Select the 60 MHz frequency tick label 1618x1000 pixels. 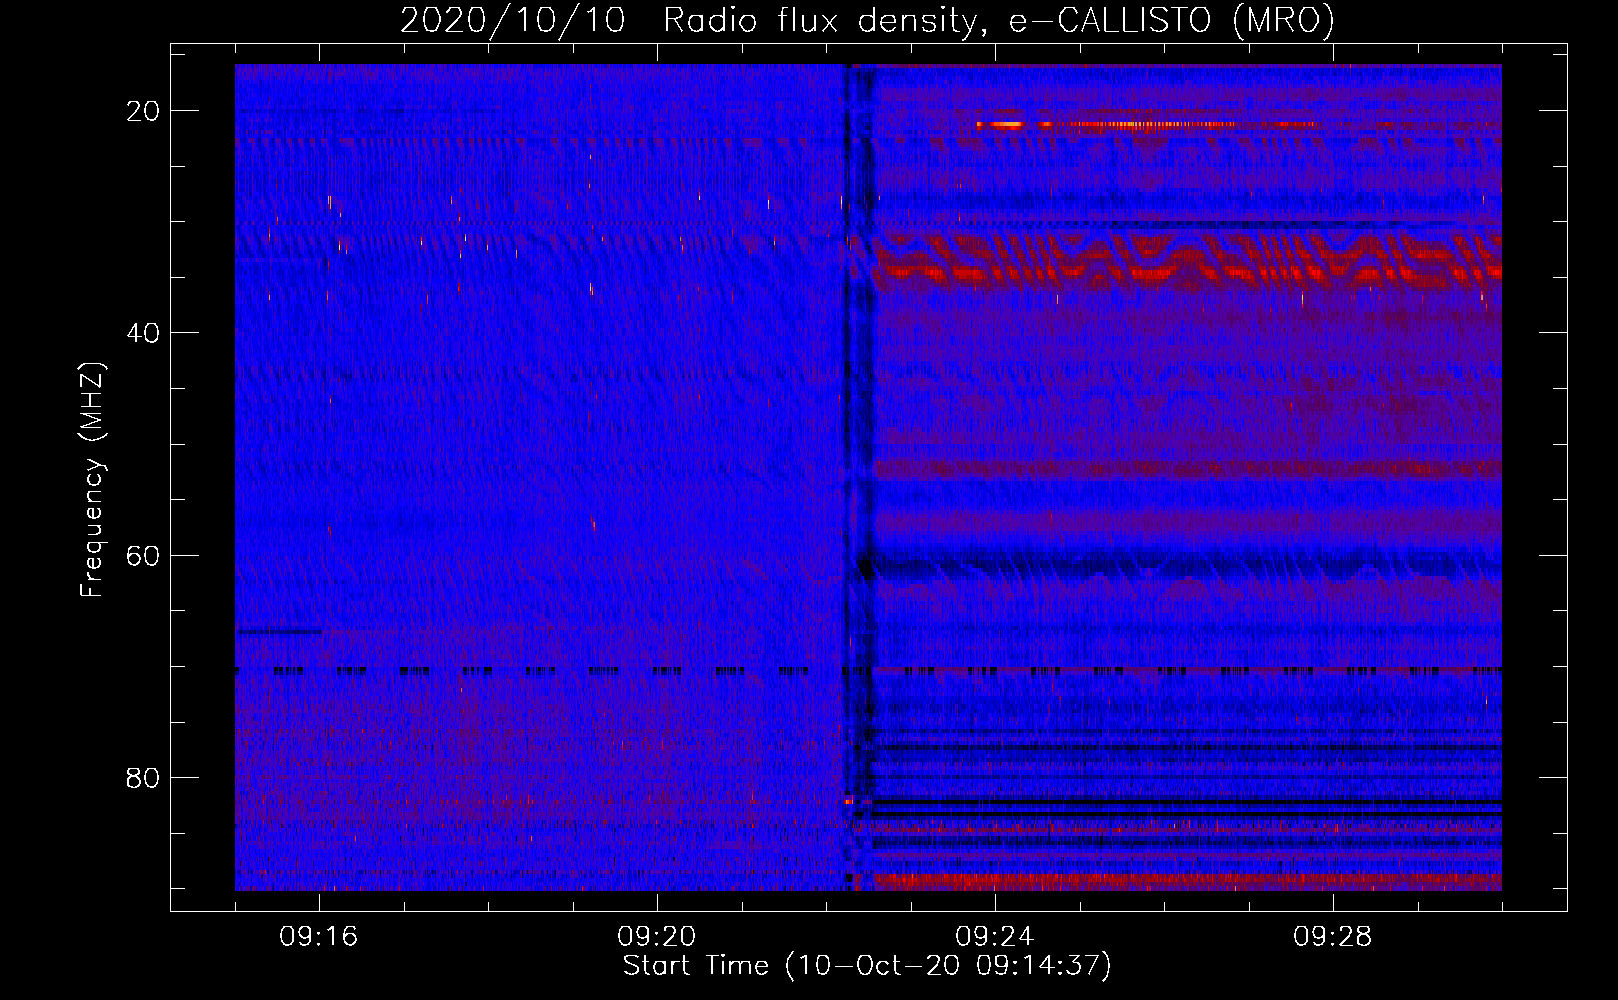point(144,555)
